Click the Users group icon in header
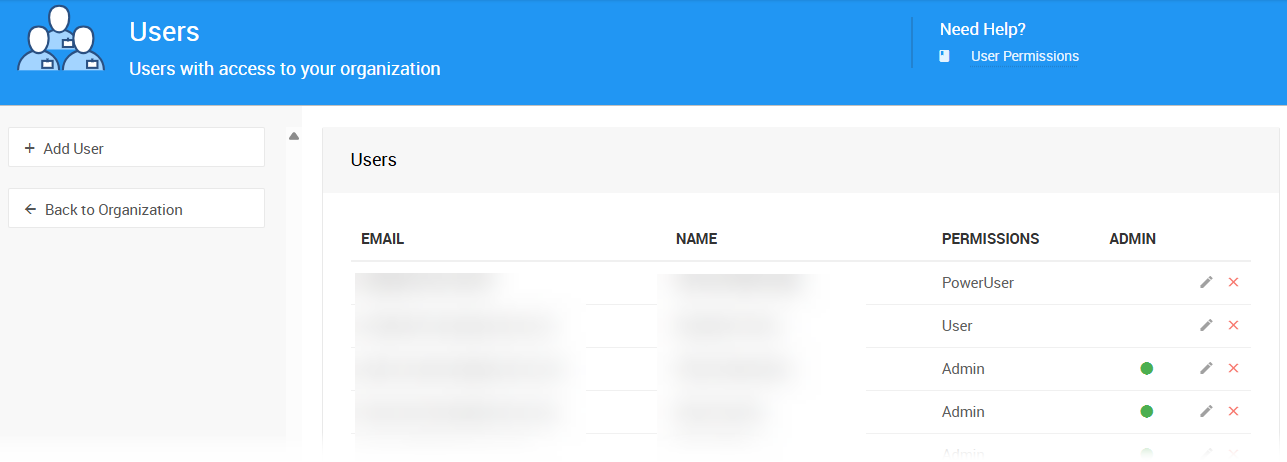1287x462 pixels. click(61, 42)
